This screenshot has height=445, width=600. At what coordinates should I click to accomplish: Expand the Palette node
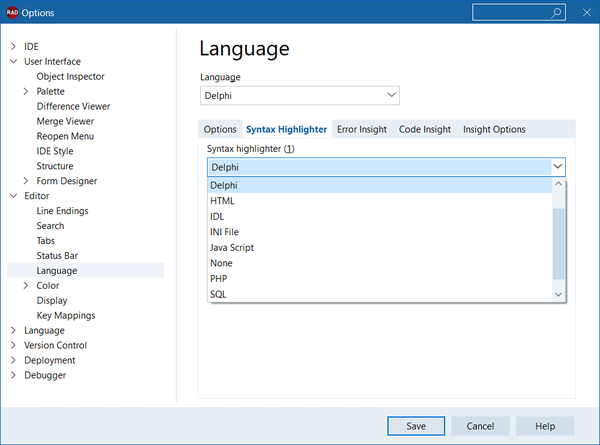(x=26, y=91)
